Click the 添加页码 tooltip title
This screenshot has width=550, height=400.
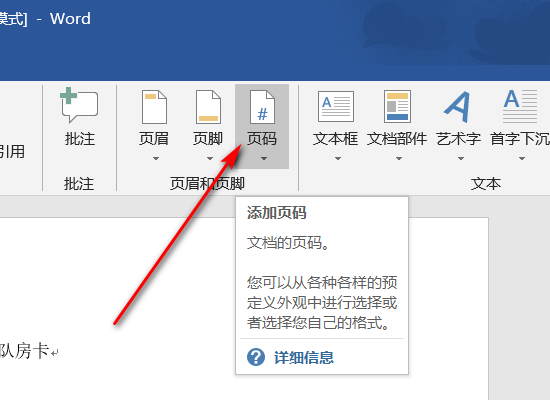(277, 213)
